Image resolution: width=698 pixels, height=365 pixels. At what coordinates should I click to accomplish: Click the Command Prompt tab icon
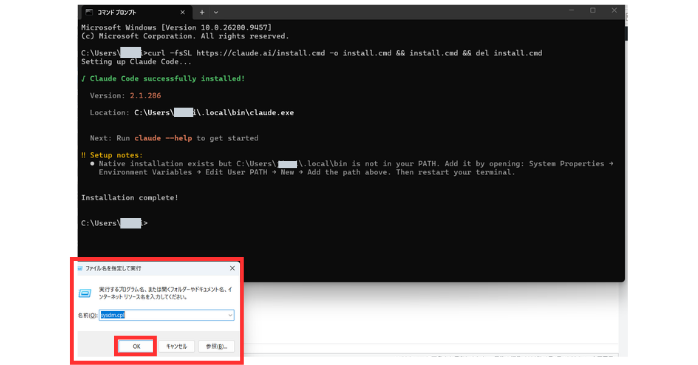[89, 12]
